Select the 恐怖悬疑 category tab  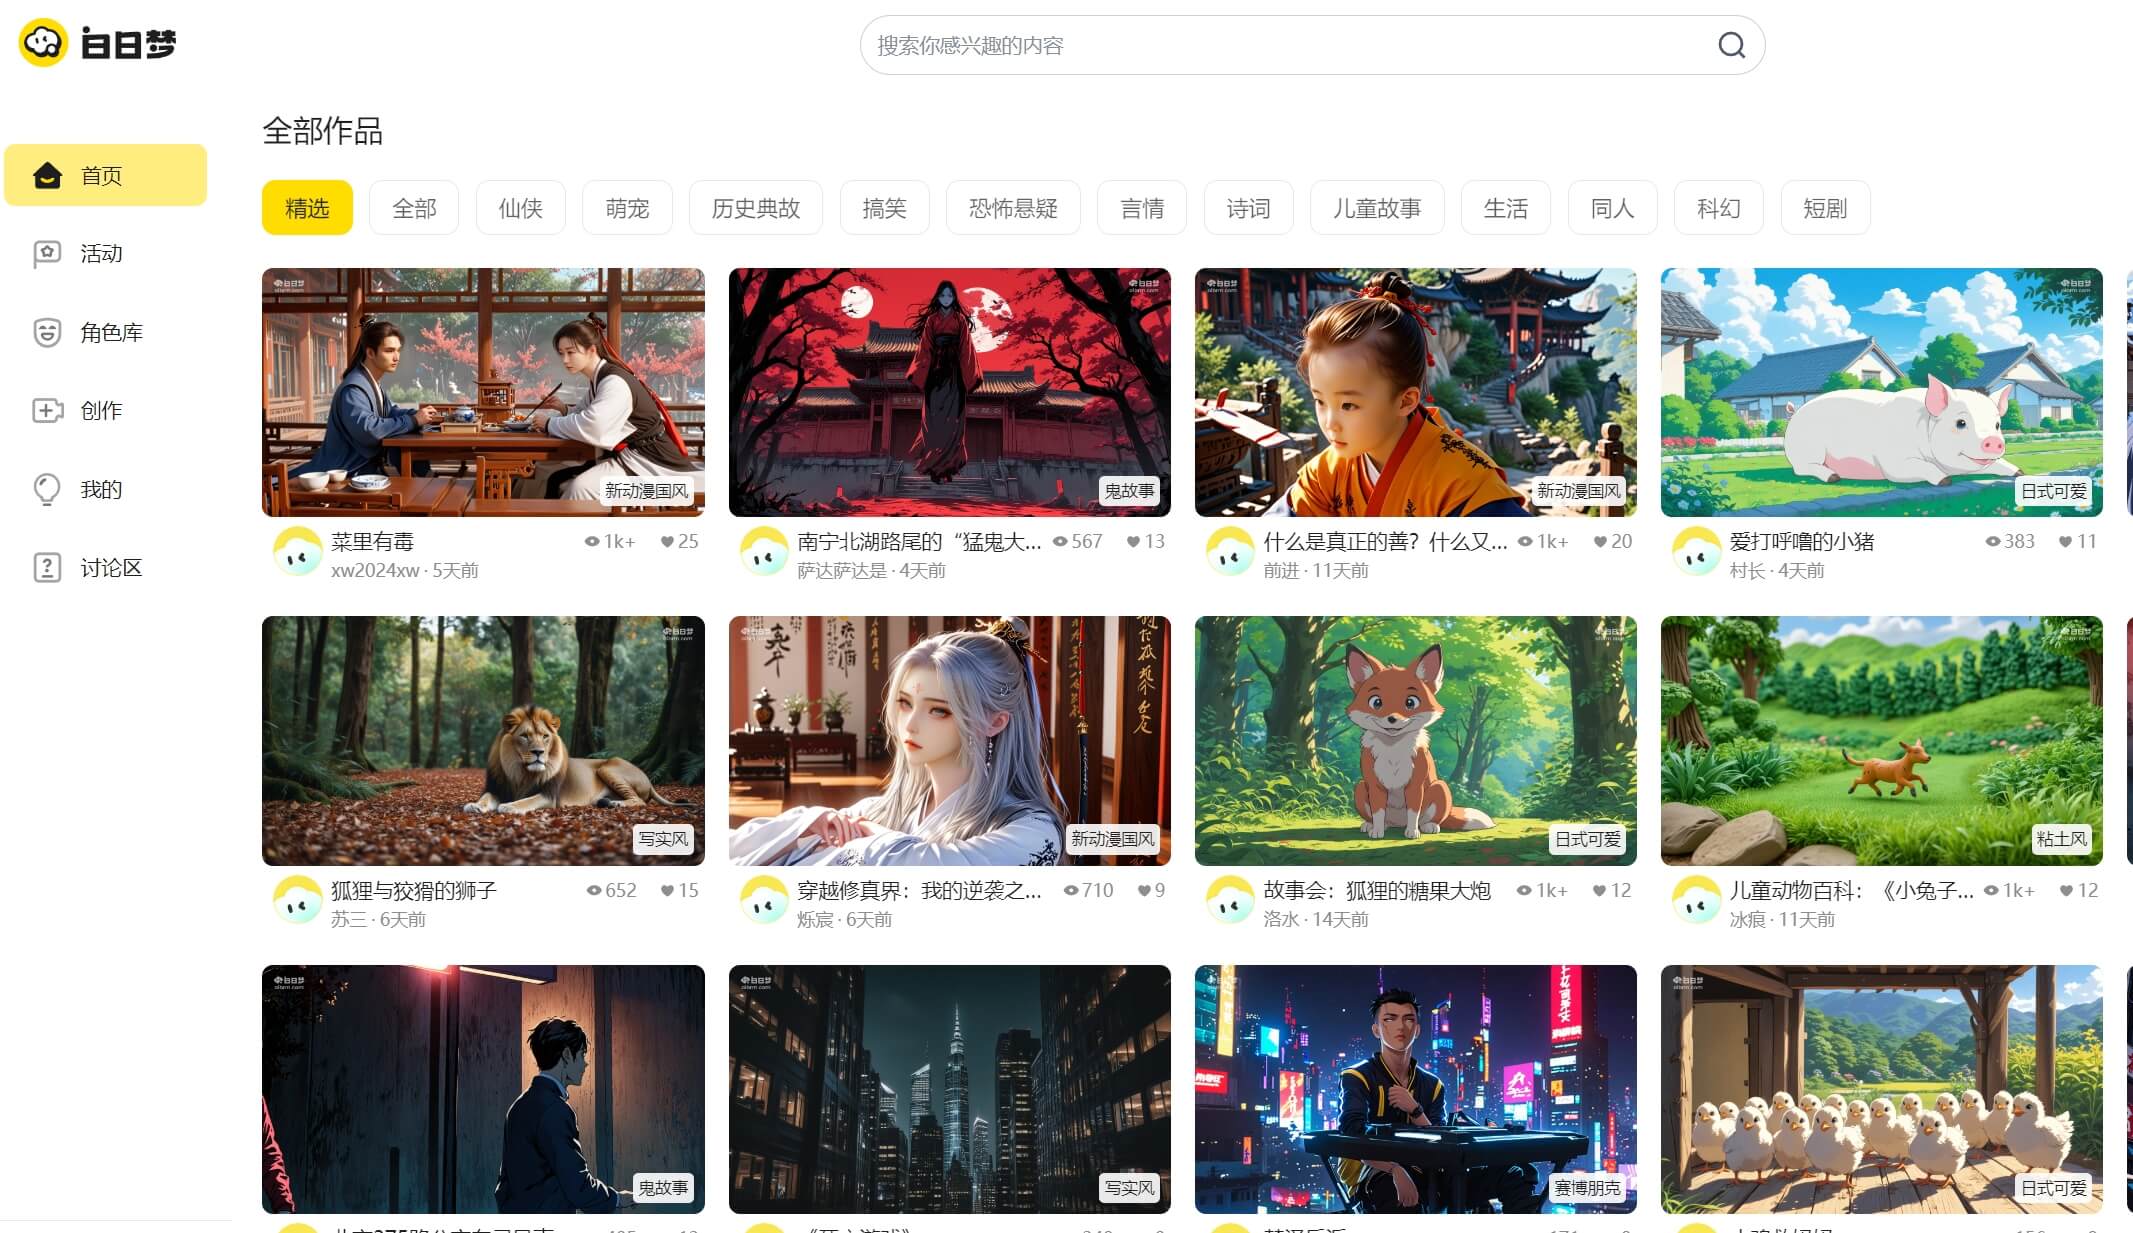coord(1012,208)
